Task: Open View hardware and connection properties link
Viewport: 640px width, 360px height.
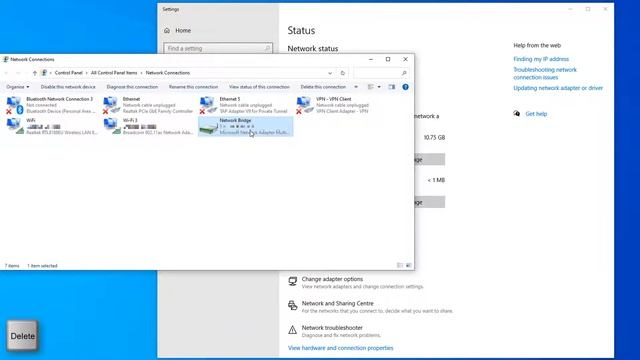Action: click(x=340, y=348)
